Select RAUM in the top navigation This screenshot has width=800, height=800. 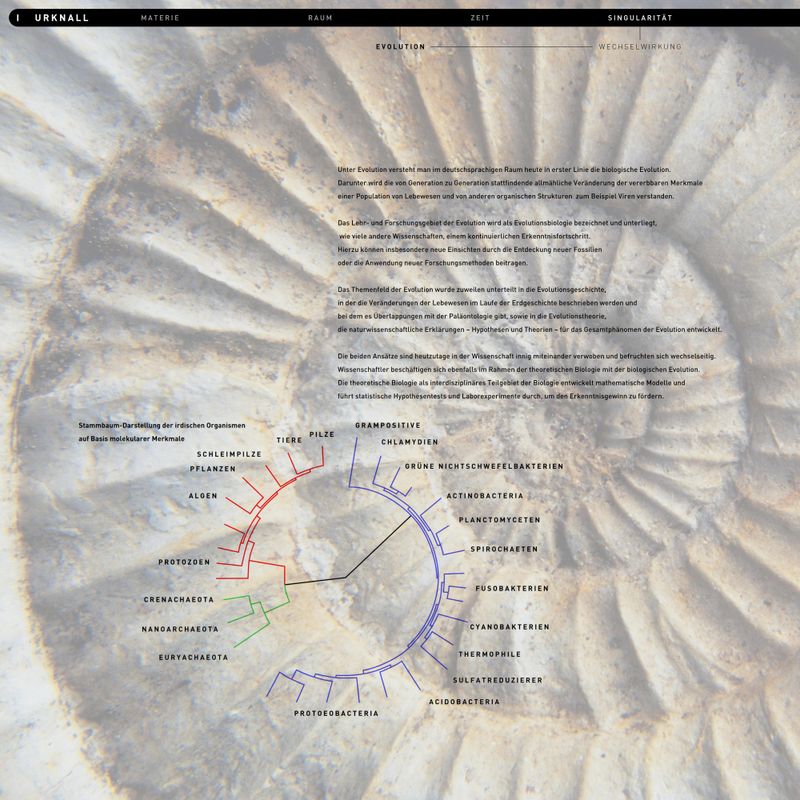point(320,18)
